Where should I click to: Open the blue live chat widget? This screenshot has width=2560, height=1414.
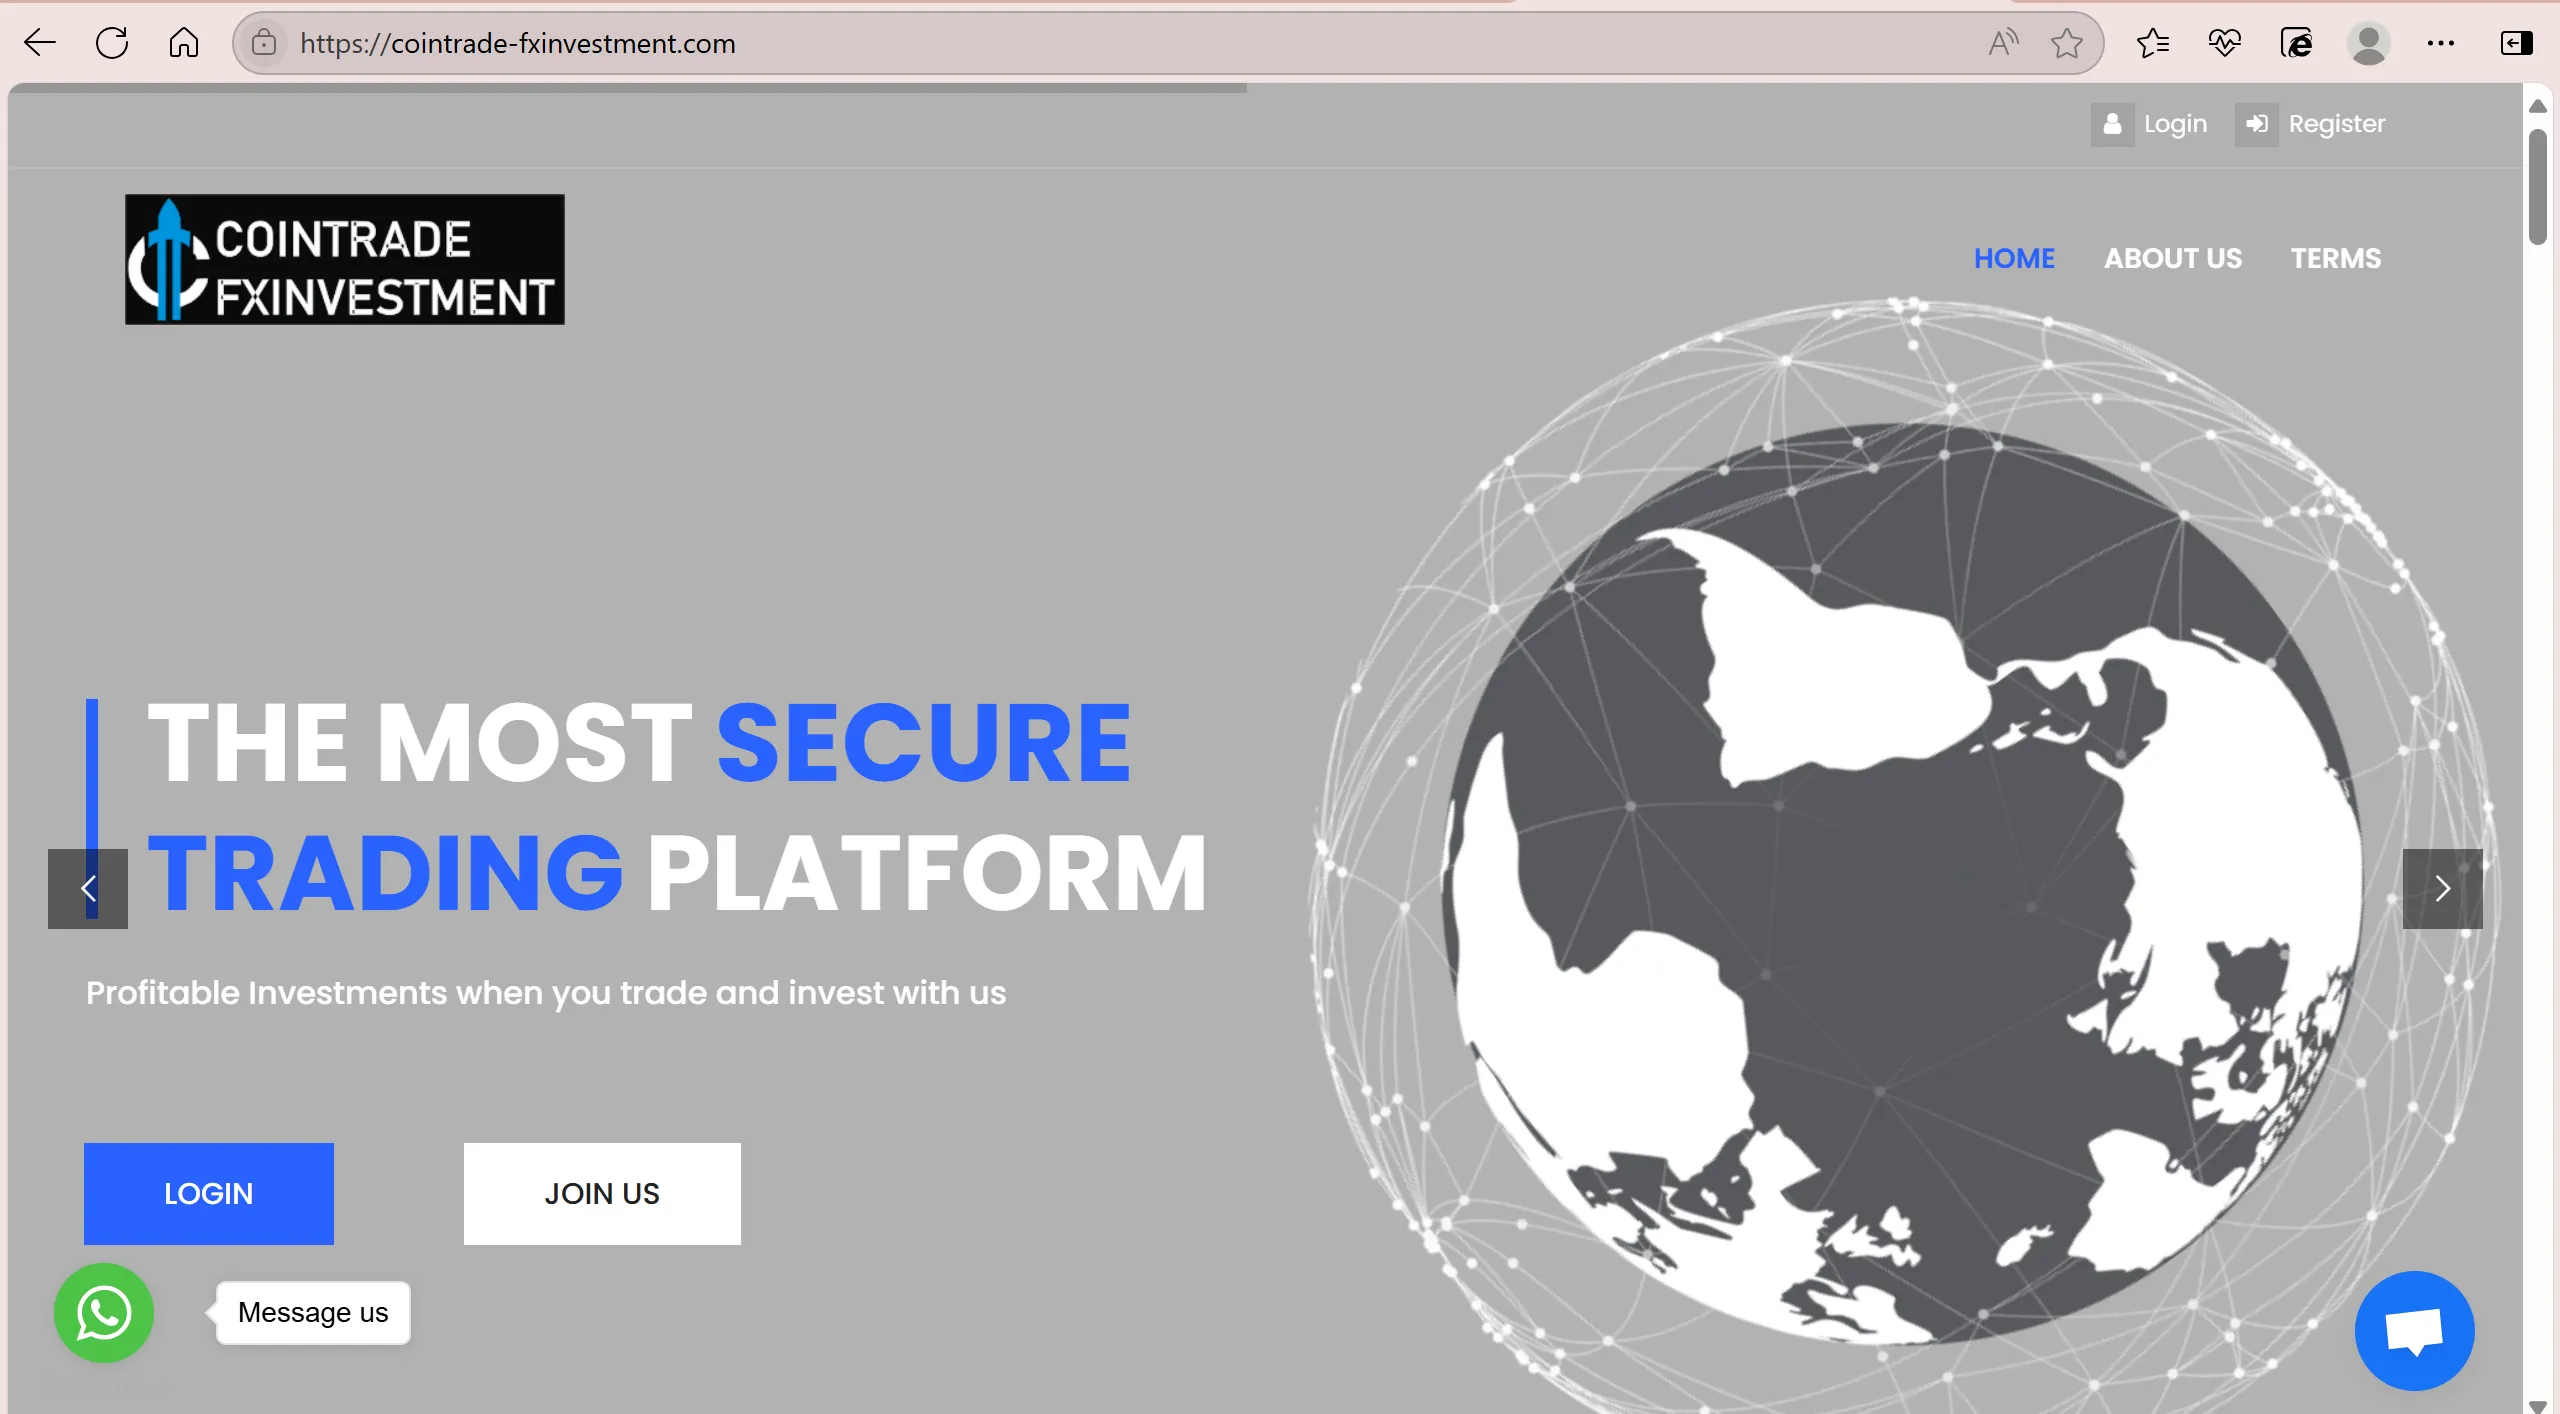[2415, 1331]
